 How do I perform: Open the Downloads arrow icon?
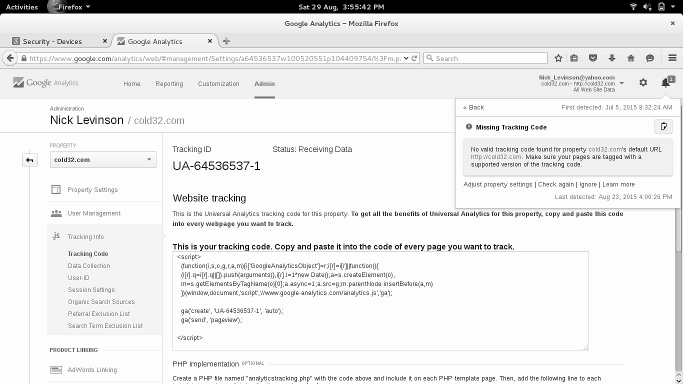tap(612, 58)
